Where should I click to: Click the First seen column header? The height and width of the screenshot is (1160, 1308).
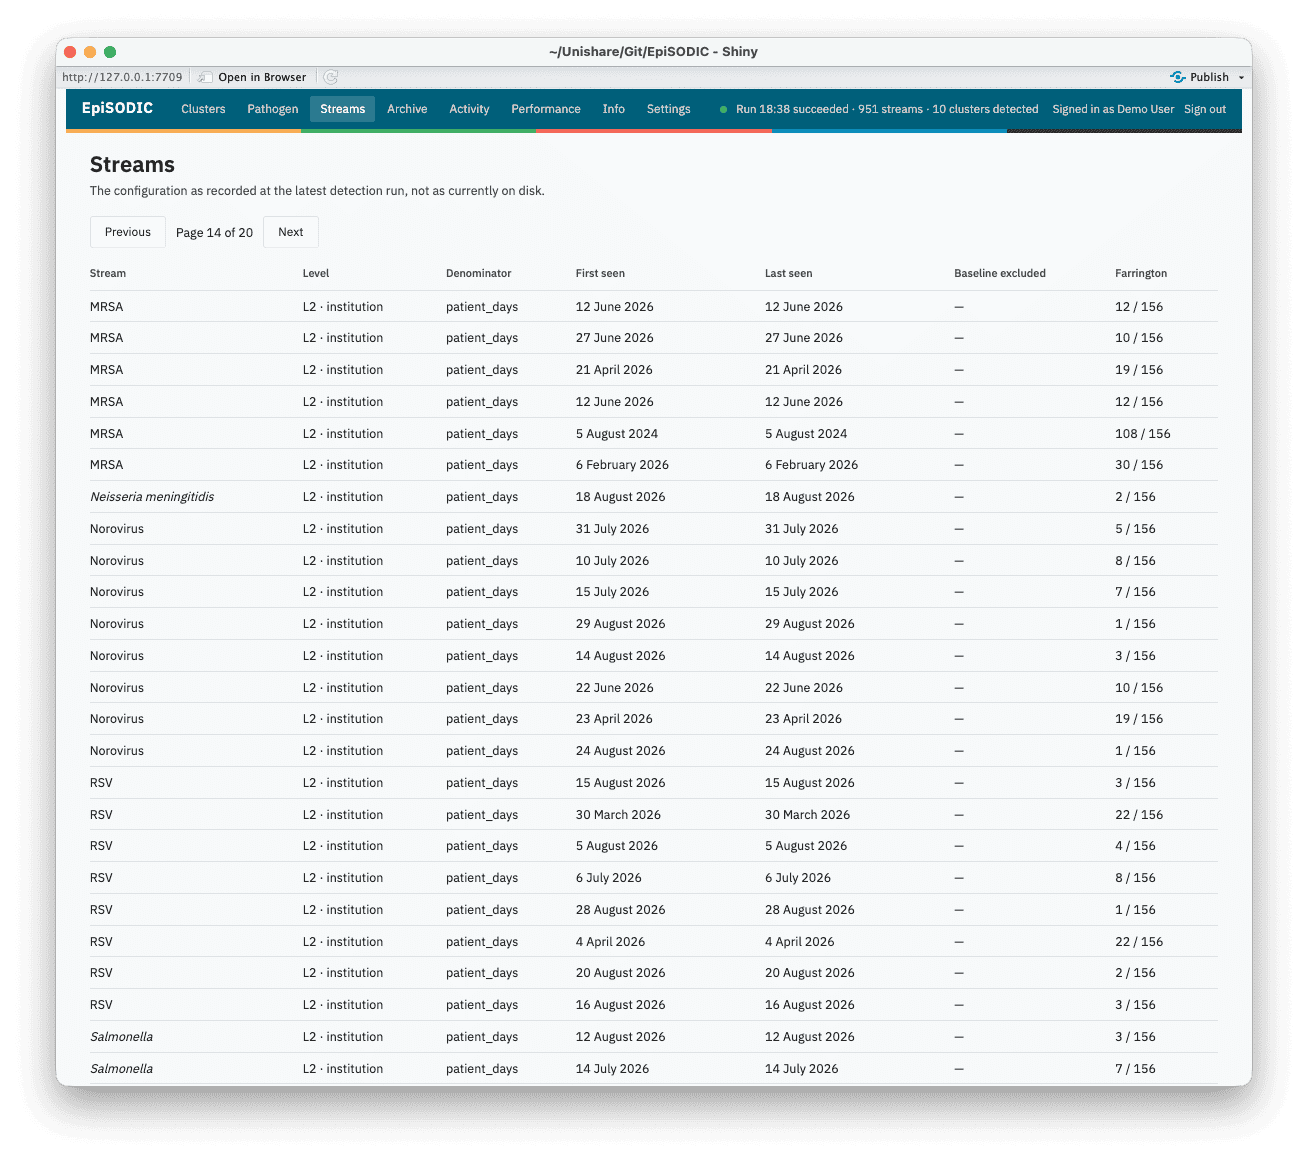click(600, 273)
